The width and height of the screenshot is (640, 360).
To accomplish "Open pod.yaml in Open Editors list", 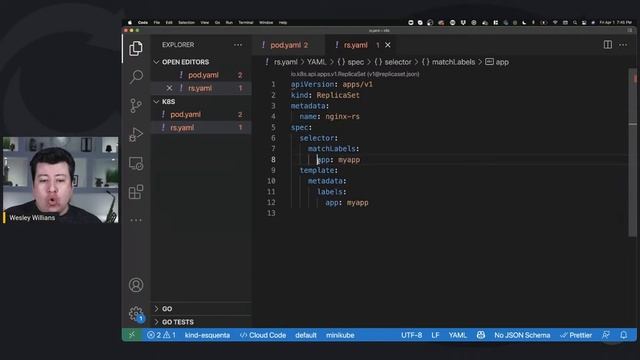I will (202, 75).
